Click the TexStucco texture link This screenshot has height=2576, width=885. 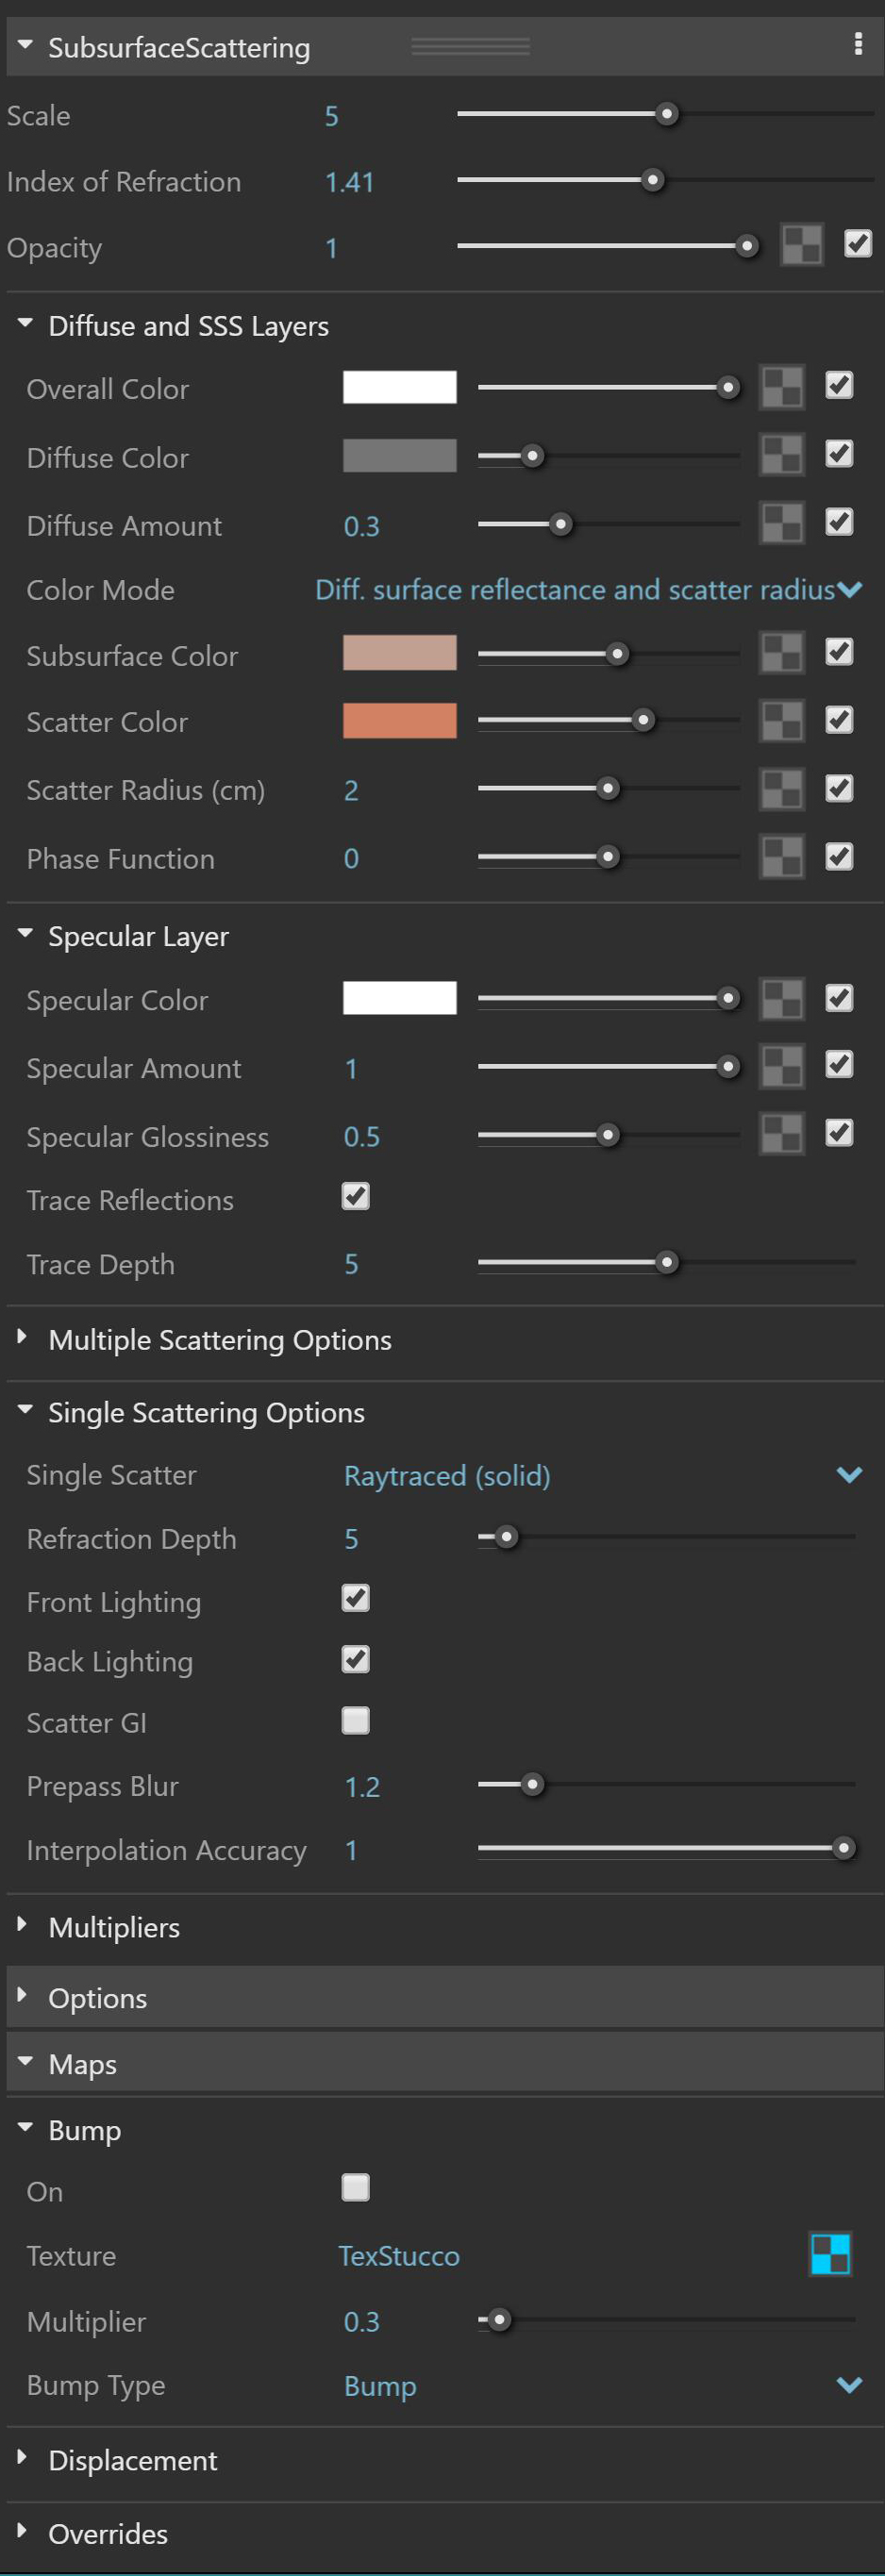pyautogui.click(x=399, y=2256)
